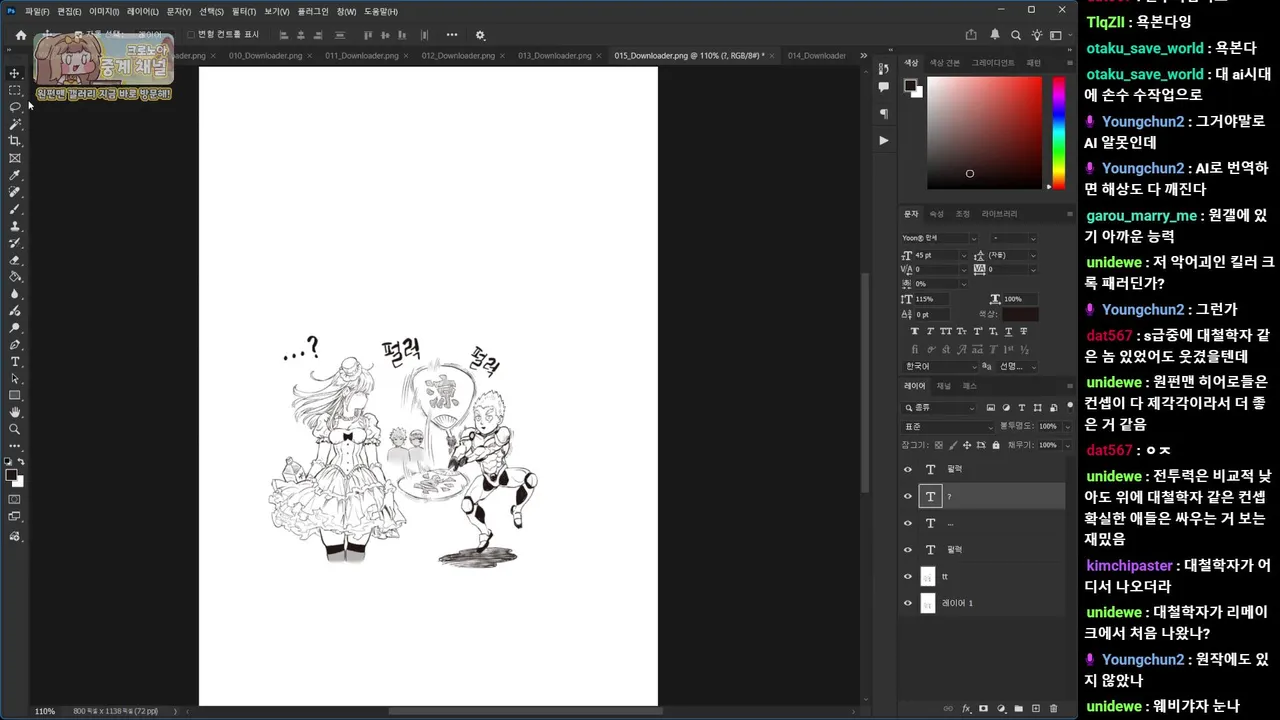Image resolution: width=1280 pixels, height=720 pixels.
Task: Open the Search icon in top bar
Action: click(1016, 35)
